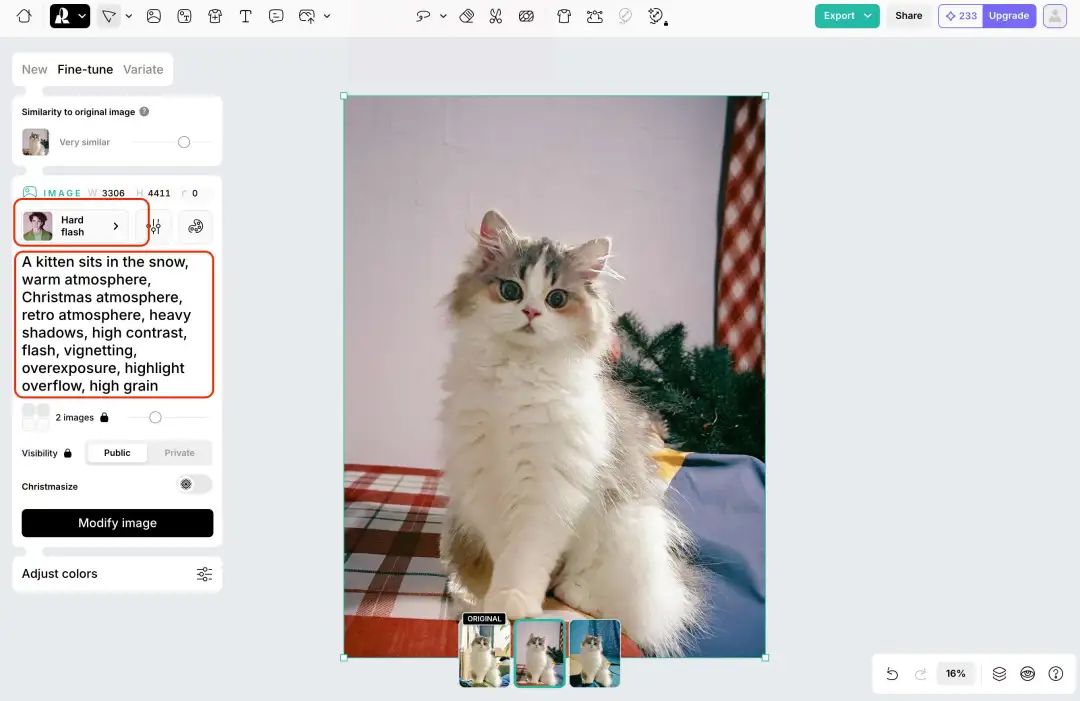The width and height of the screenshot is (1080, 701).
Task: View the 233 credits balance
Action: [x=961, y=16]
